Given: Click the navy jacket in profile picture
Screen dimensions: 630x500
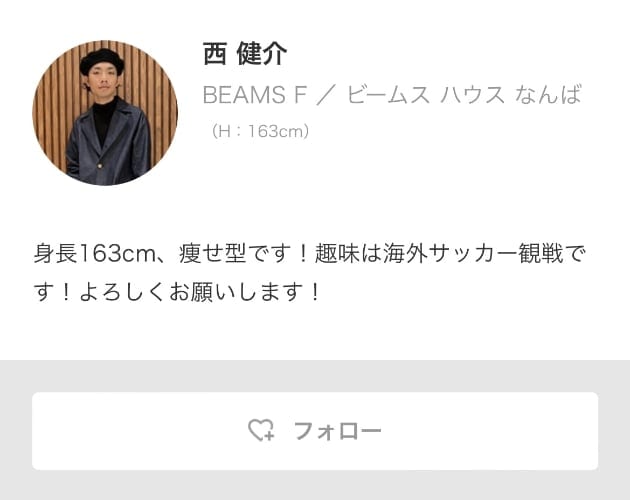Looking at the screenshot, I should 109,145.
